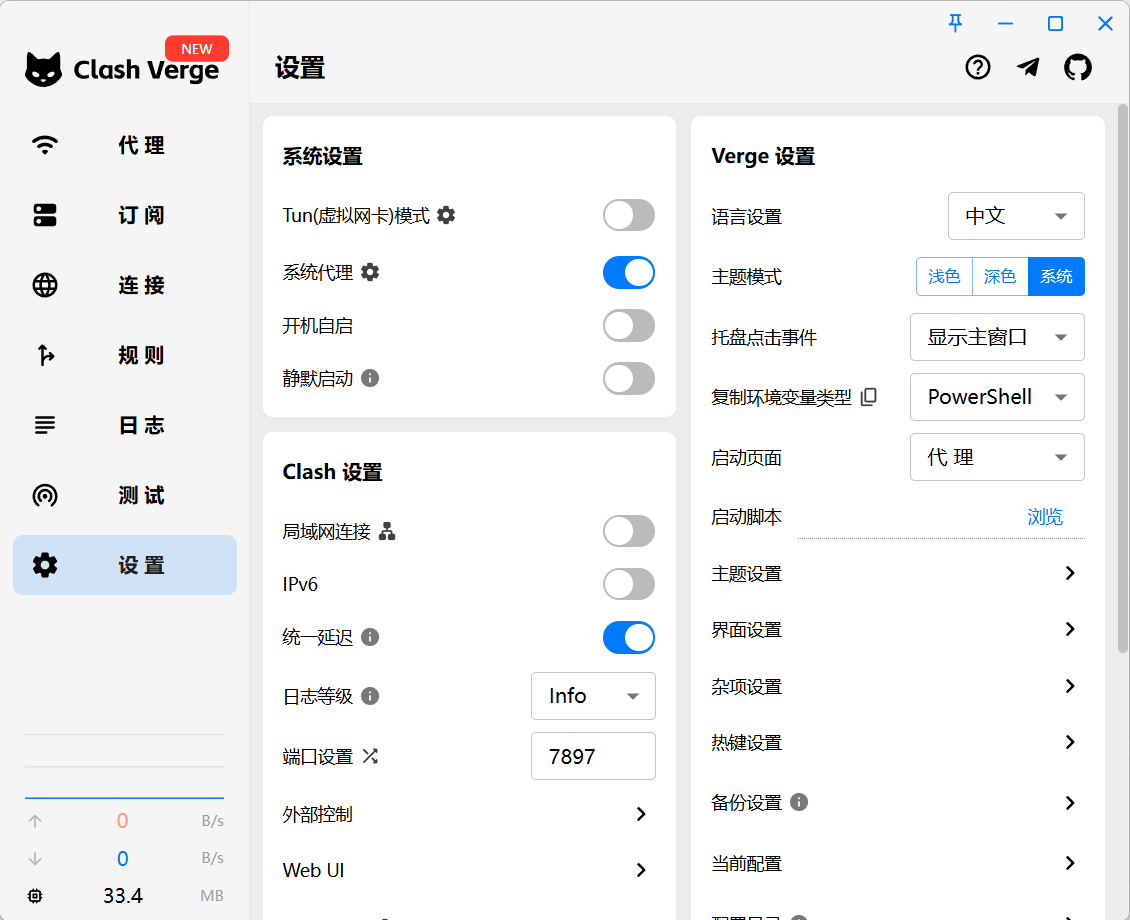The height and width of the screenshot is (920, 1130).
Task: Open the Telegram channel icon
Action: (x=1028, y=68)
